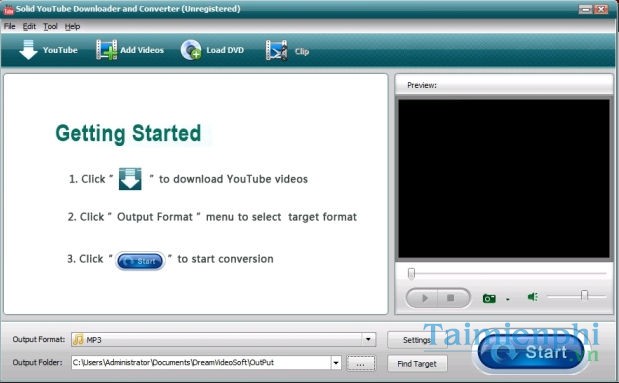
Task: Click the Find Target button
Action: (x=417, y=364)
